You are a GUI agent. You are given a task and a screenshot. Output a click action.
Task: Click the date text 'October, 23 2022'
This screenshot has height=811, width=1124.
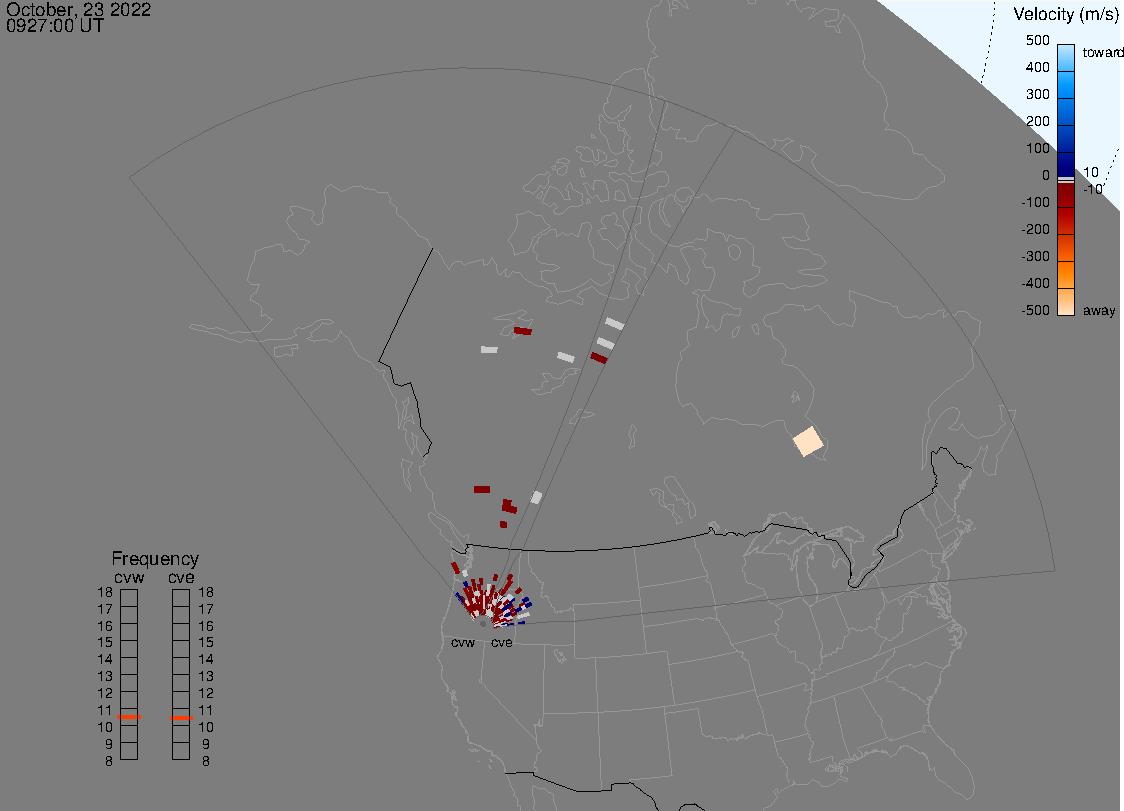[x=78, y=9]
